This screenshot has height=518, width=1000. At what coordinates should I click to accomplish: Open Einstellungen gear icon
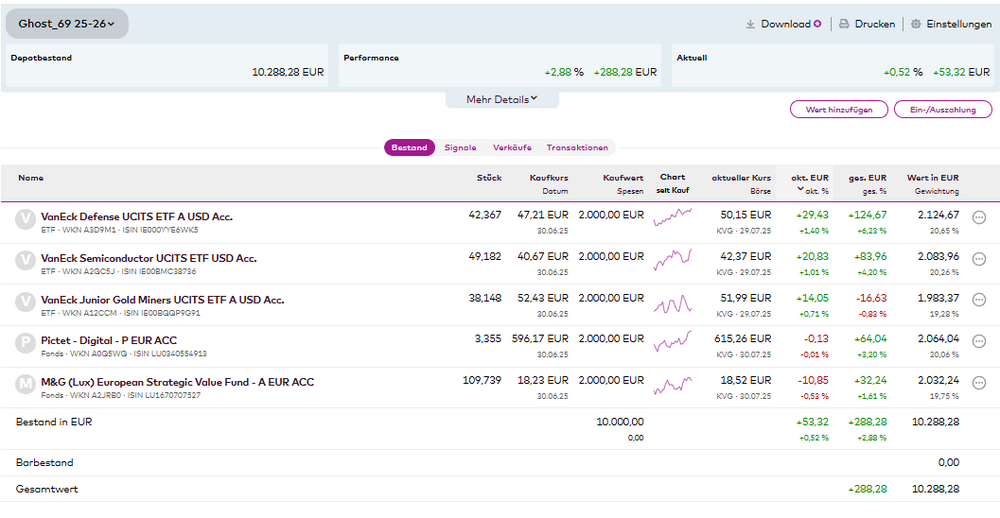pos(916,24)
